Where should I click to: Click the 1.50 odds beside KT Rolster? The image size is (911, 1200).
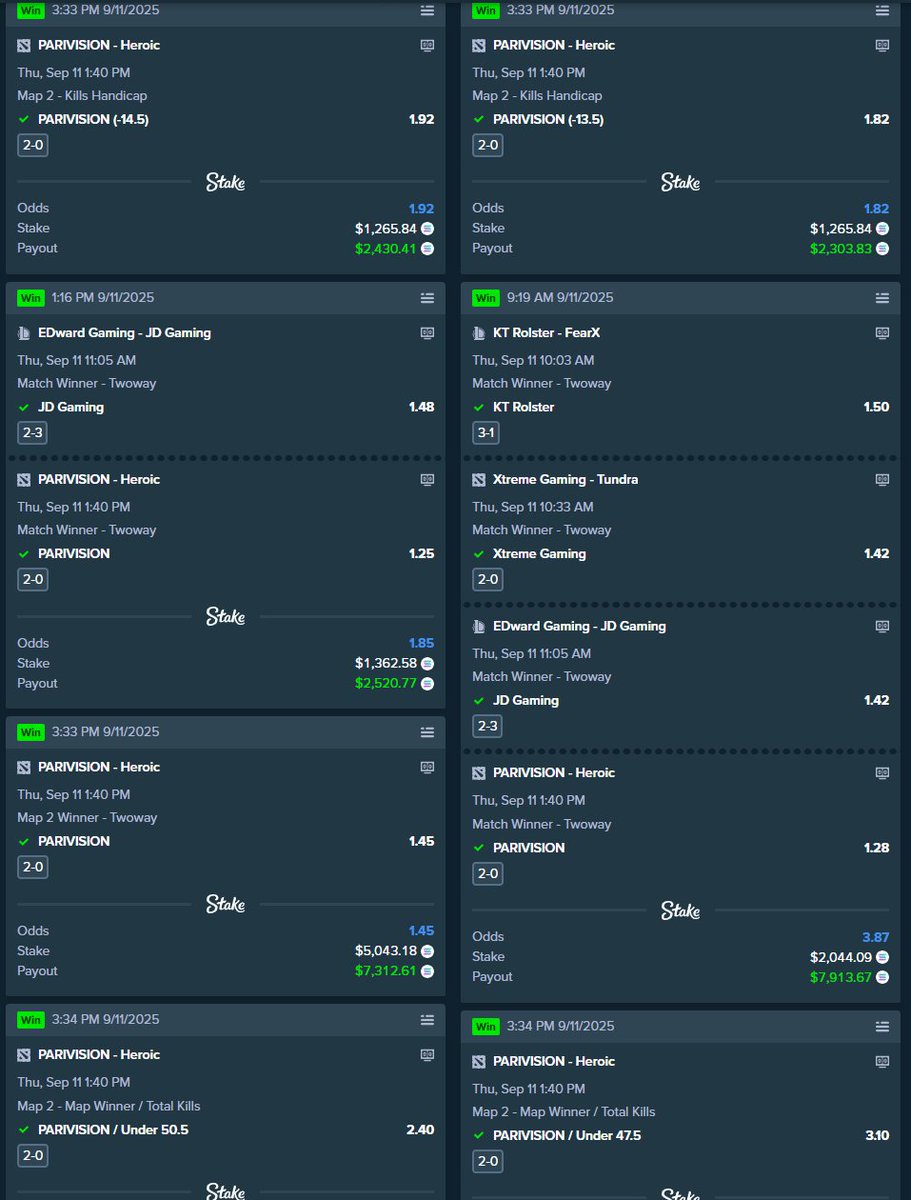[876, 407]
